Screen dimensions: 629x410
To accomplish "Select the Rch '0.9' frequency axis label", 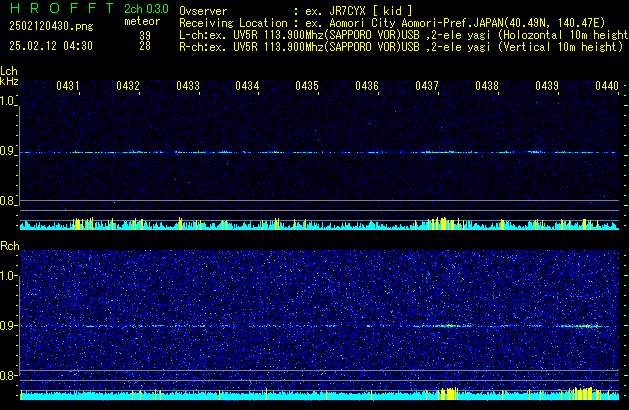I will pos(7,326).
